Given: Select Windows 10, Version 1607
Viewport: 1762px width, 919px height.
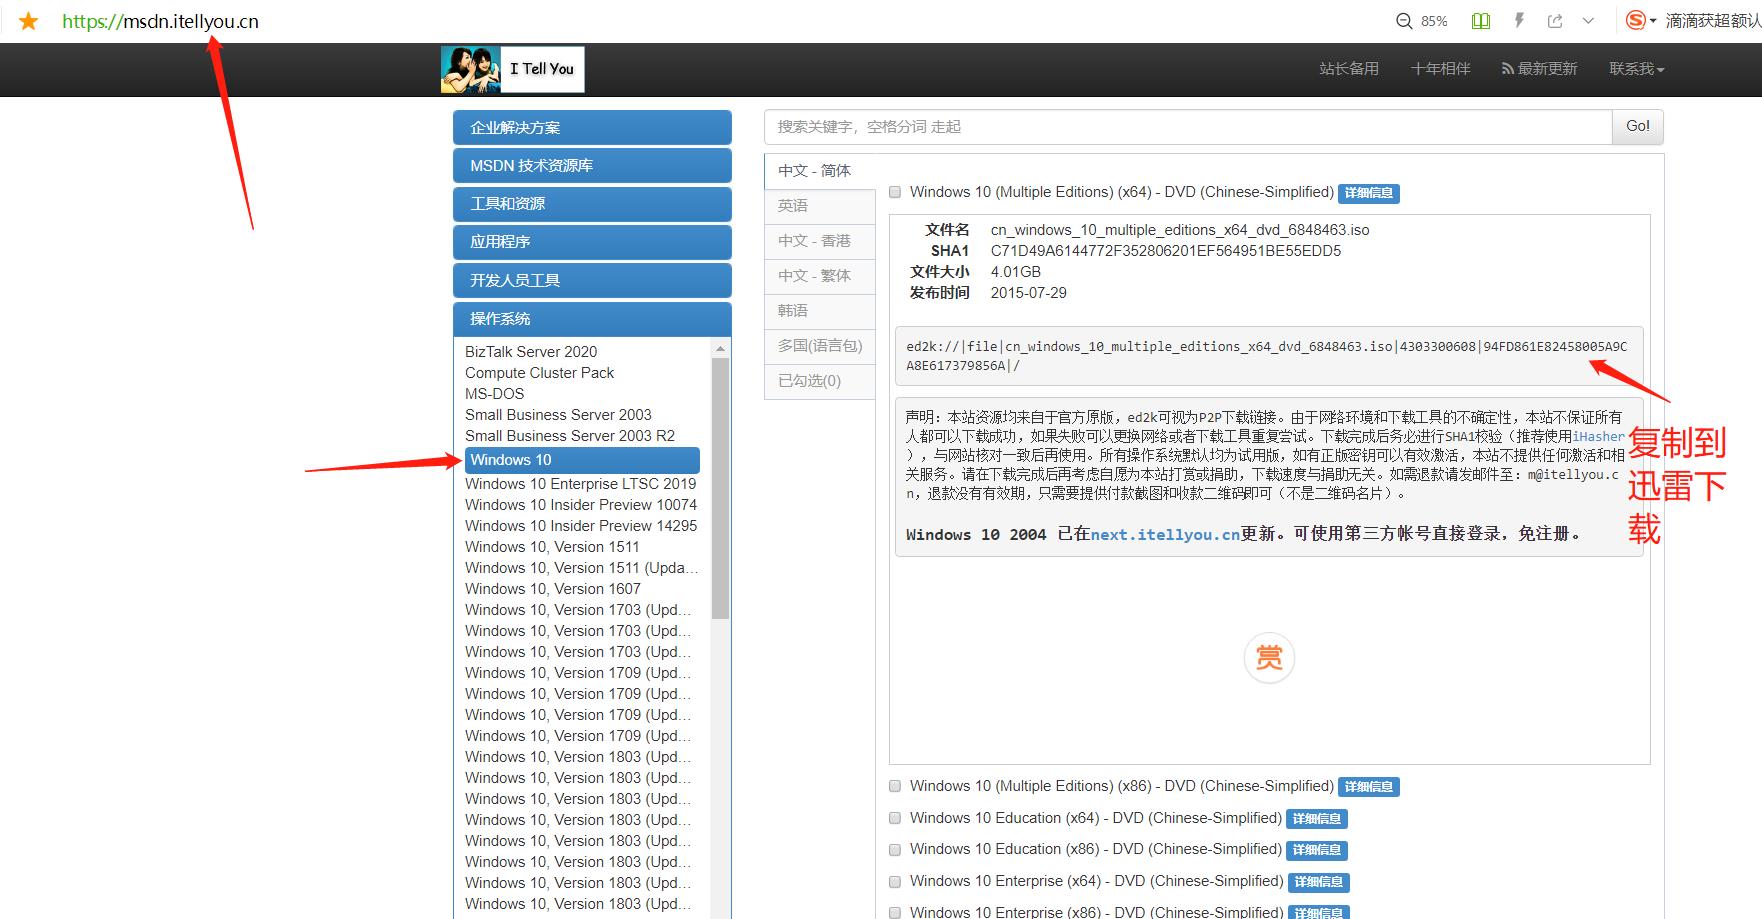Looking at the screenshot, I should 553,589.
